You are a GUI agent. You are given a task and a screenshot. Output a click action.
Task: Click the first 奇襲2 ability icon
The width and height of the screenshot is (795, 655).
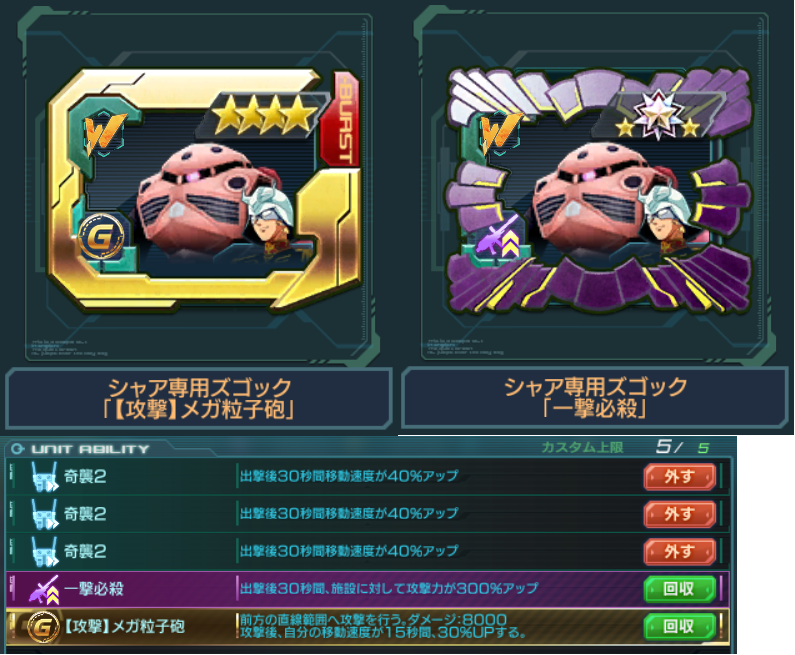(x=44, y=477)
